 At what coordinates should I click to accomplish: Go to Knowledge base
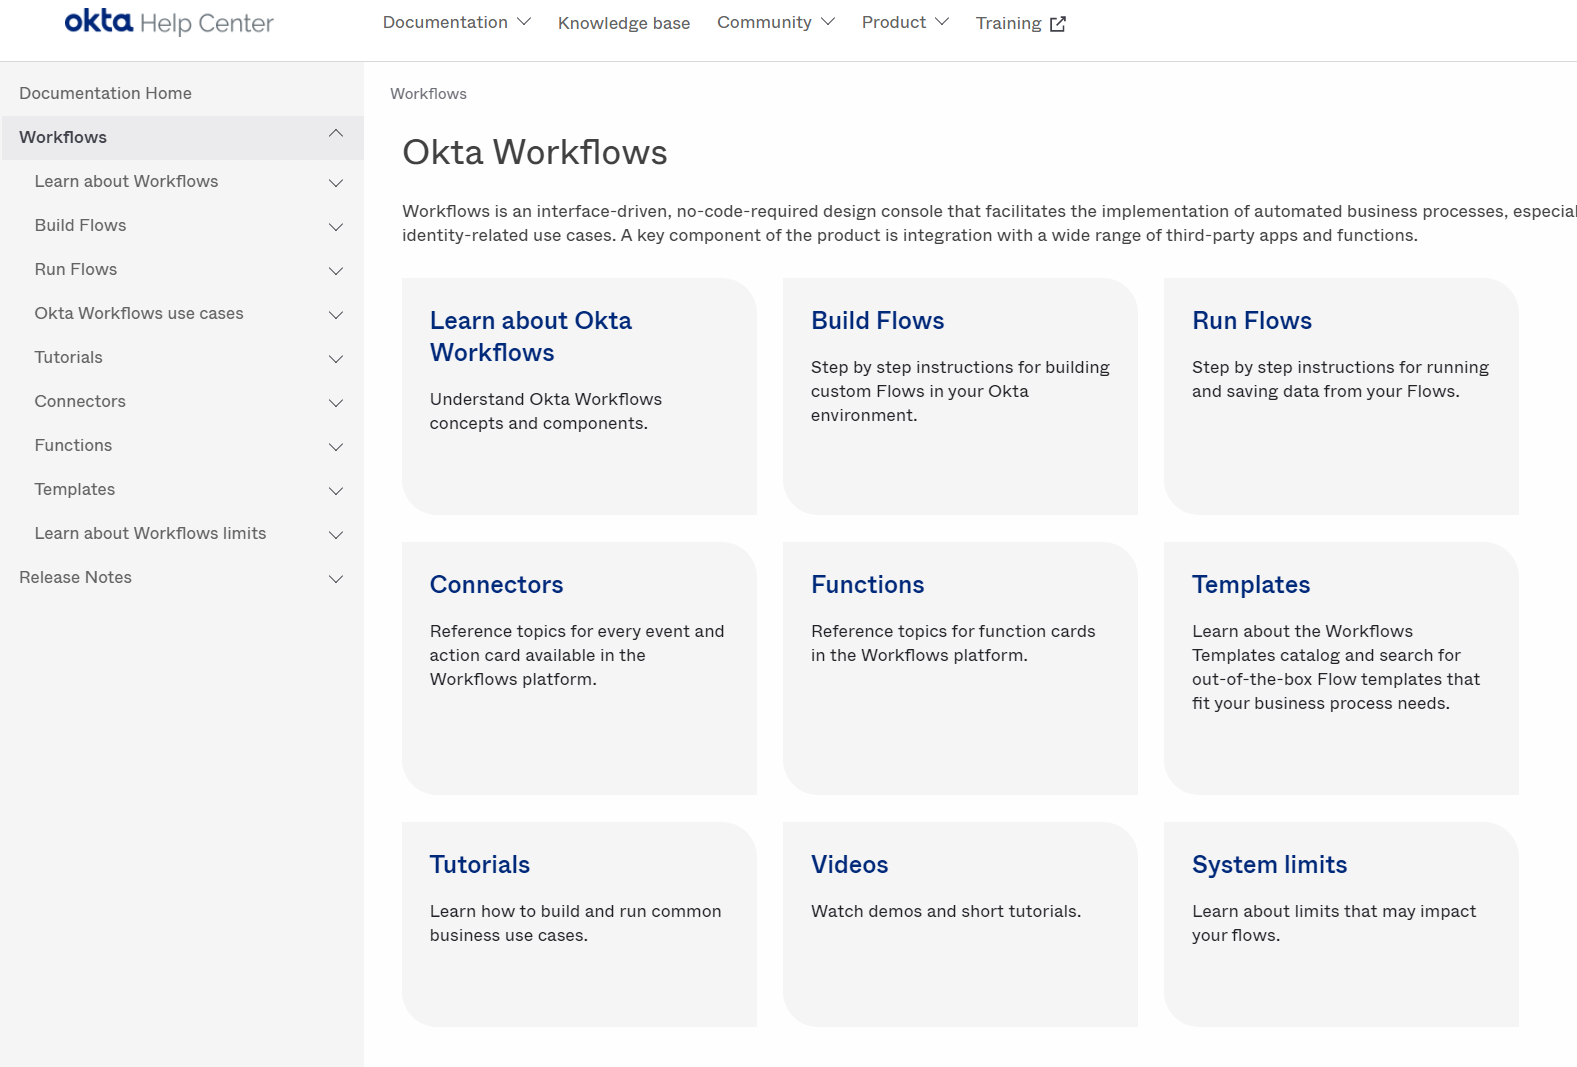[x=623, y=23]
